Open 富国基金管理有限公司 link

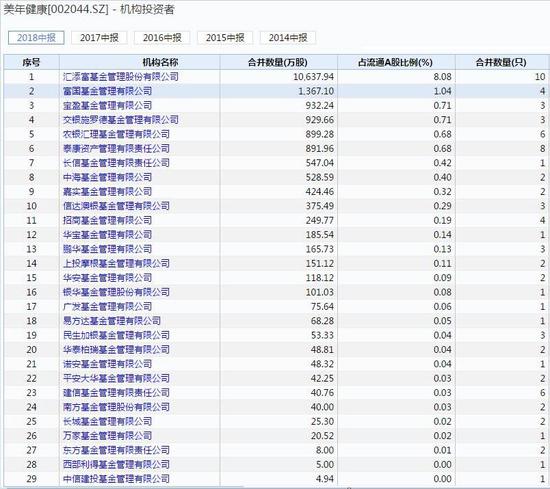click(x=107, y=91)
